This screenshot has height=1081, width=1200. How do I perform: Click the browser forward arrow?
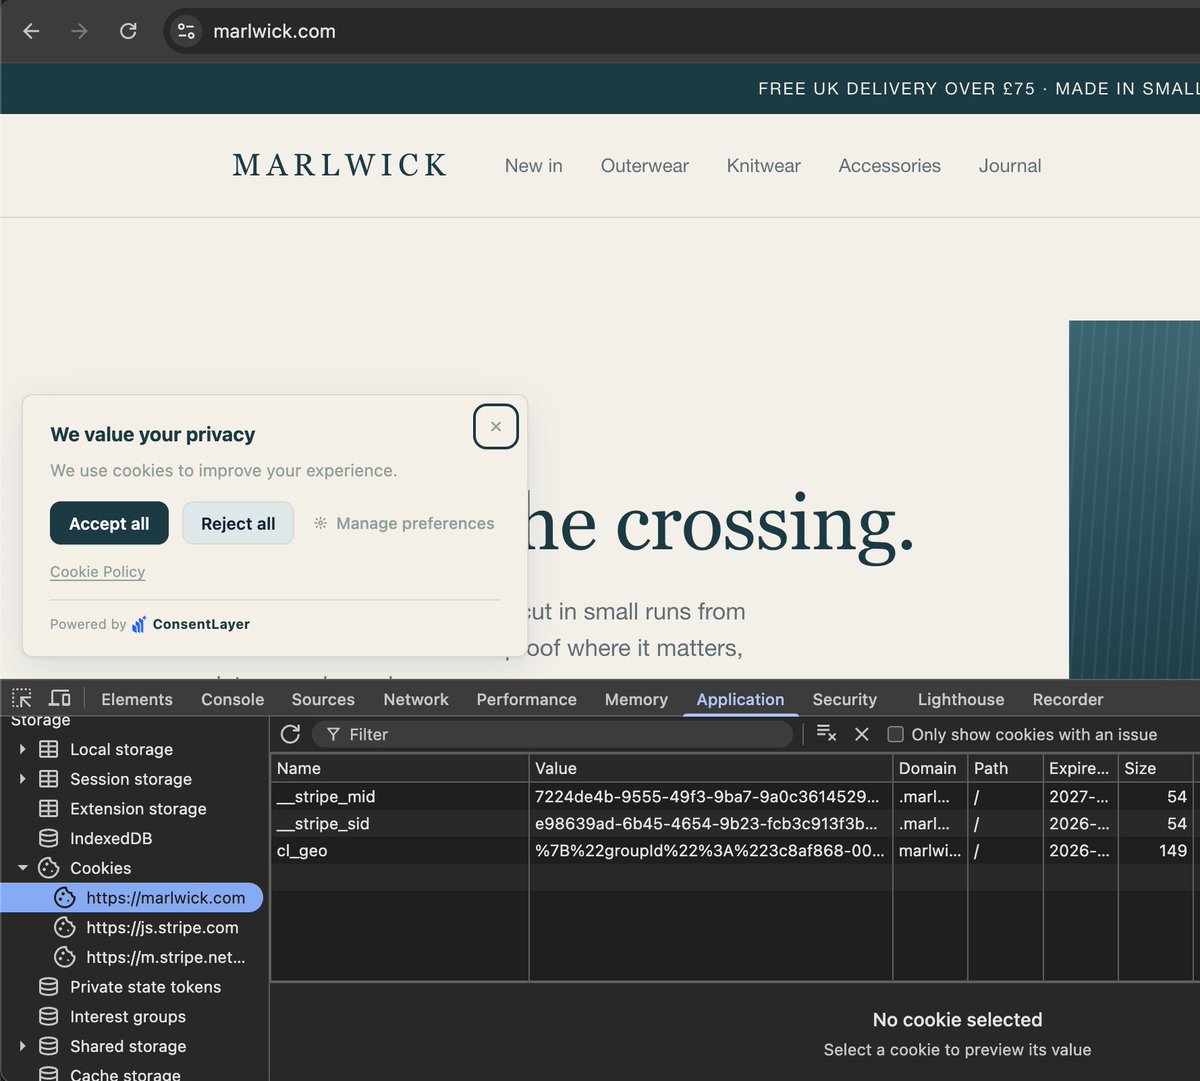(x=80, y=31)
